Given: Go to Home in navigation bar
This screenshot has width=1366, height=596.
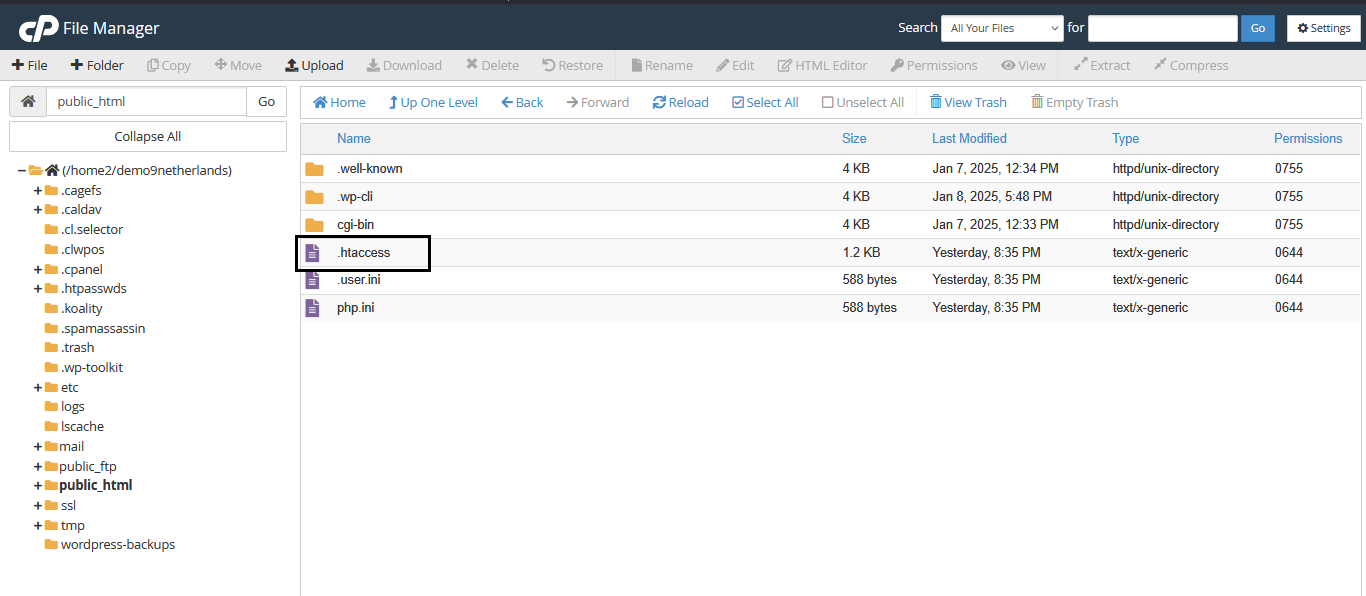Looking at the screenshot, I should [x=339, y=102].
